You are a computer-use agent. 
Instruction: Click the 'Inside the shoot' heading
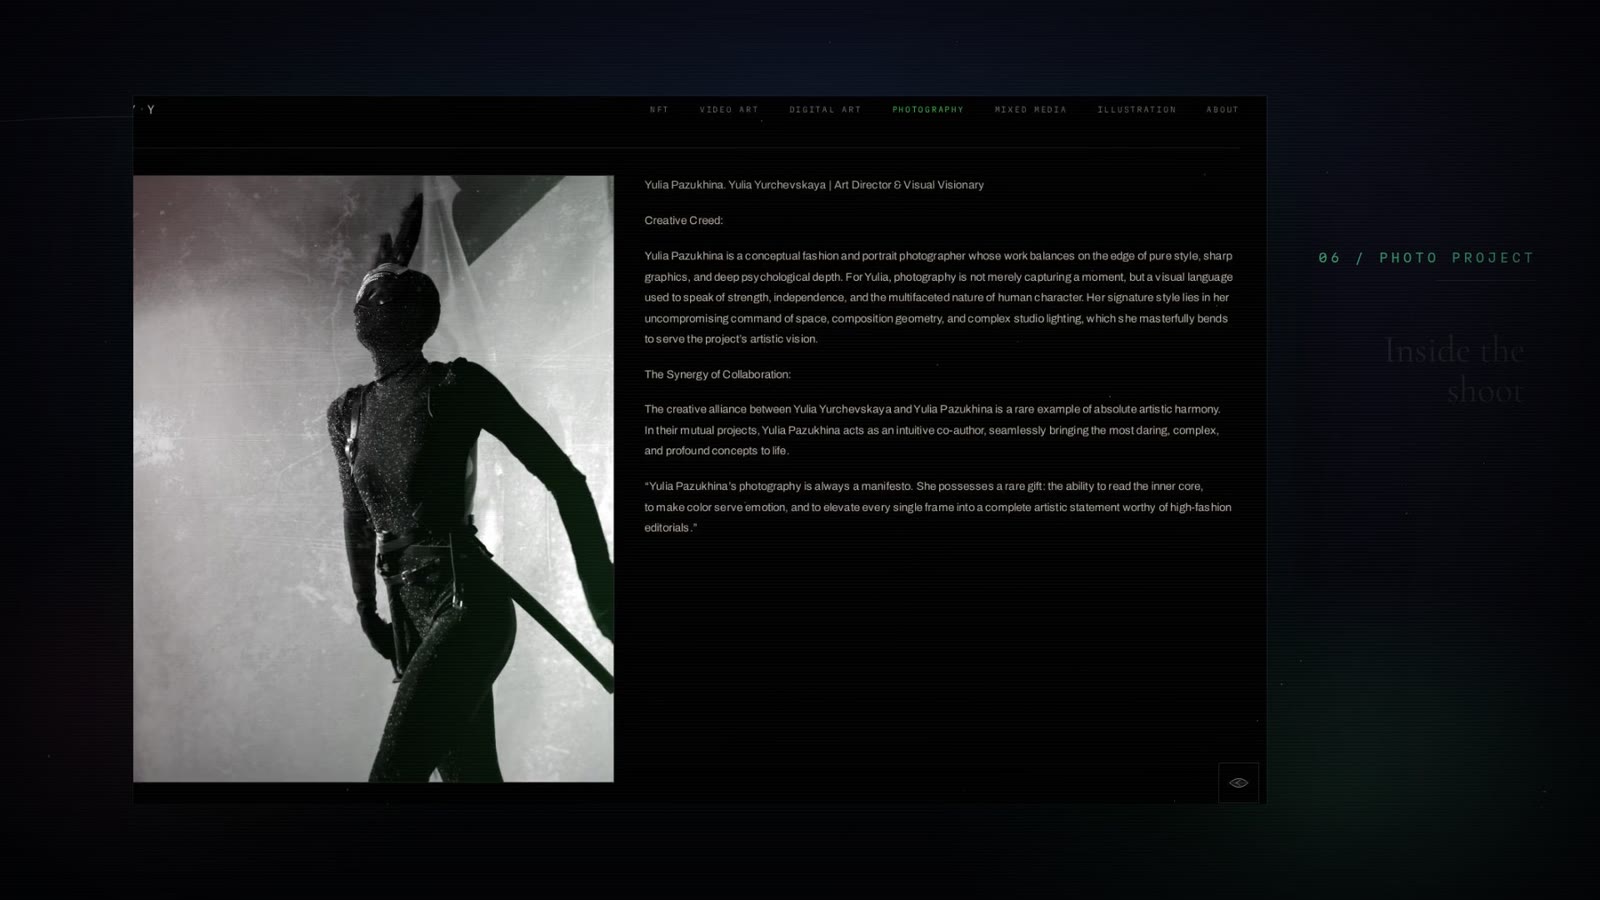(1454, 370)
